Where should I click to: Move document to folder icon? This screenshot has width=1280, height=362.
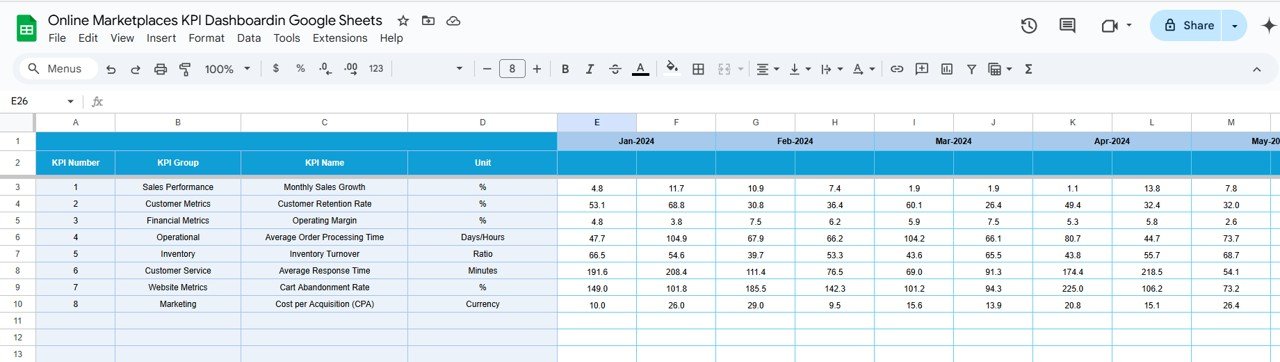tap(428, 21)
